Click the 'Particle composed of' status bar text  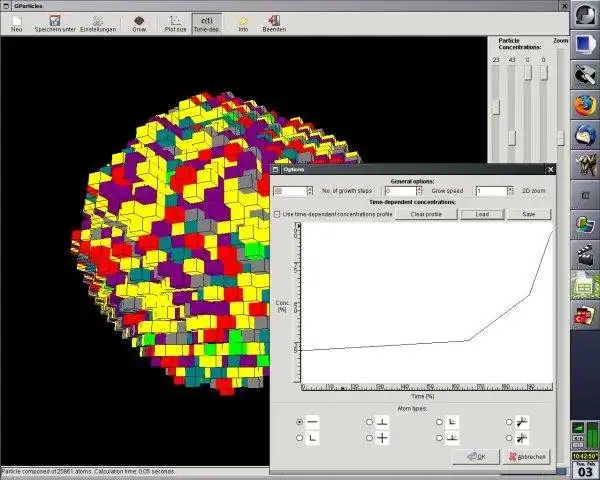(x=88, y=472)
